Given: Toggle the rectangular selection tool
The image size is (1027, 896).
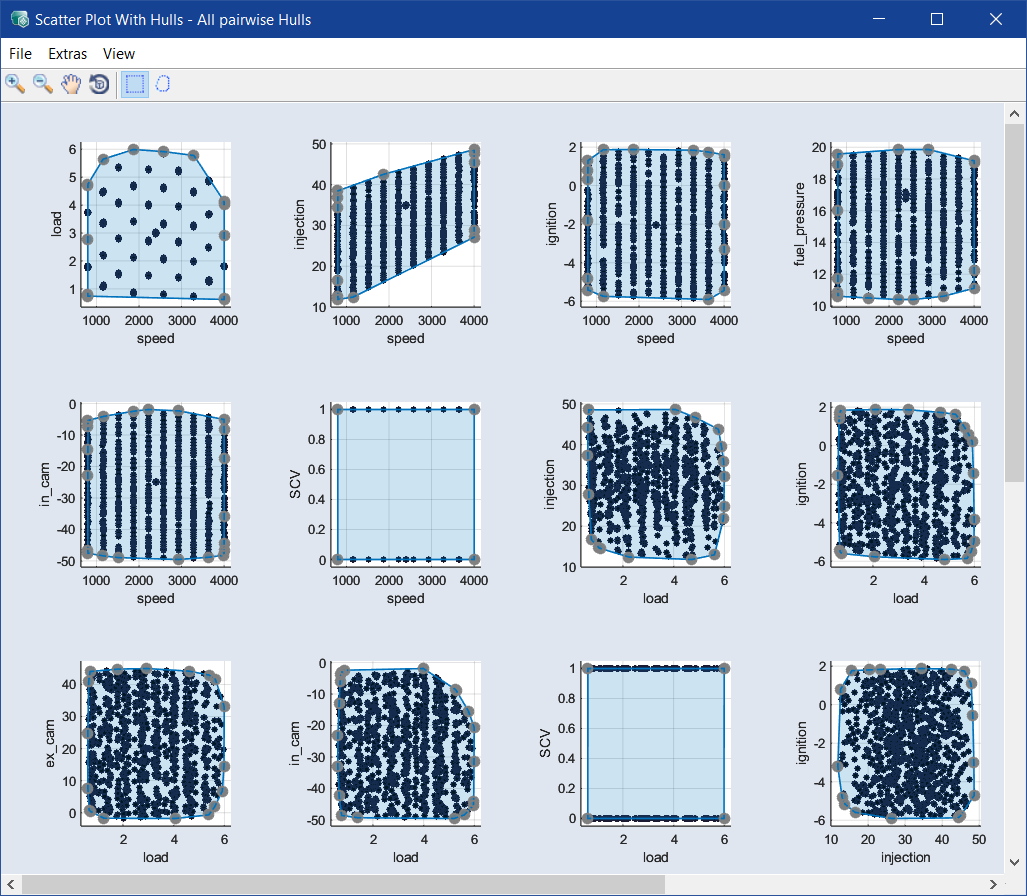Looking at the screenshot, I should (x=134, y=84).
